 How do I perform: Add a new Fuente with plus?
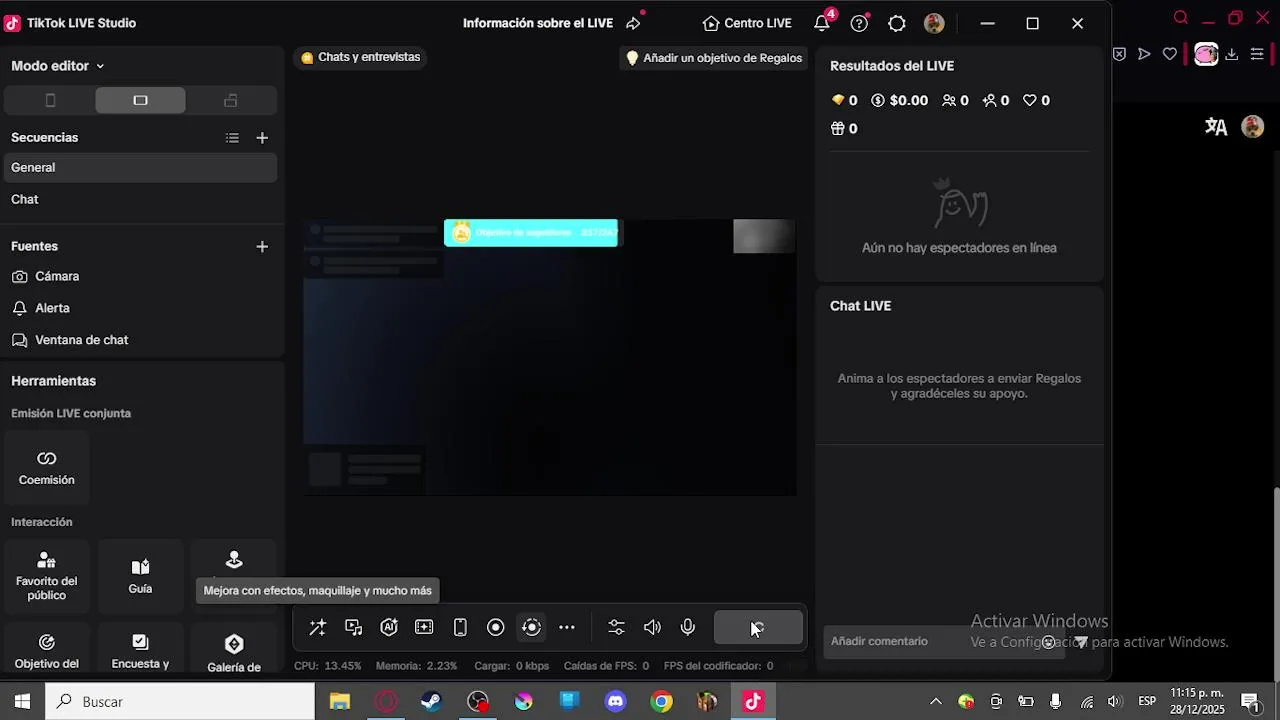tap(262, 246)
